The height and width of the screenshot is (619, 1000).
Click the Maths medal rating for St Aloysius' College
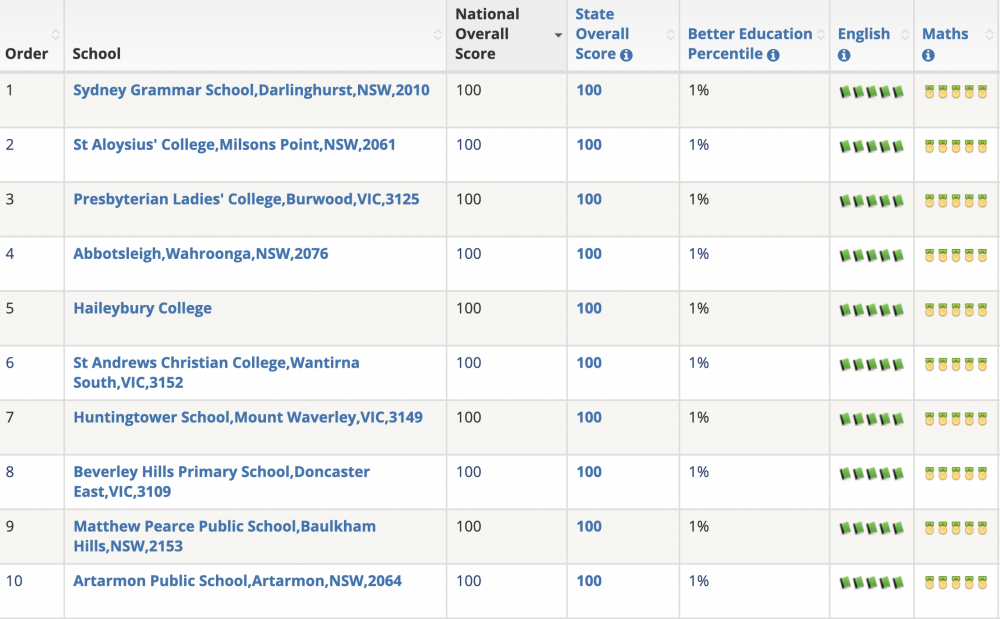pyautogui.click(x=955, y=147)
